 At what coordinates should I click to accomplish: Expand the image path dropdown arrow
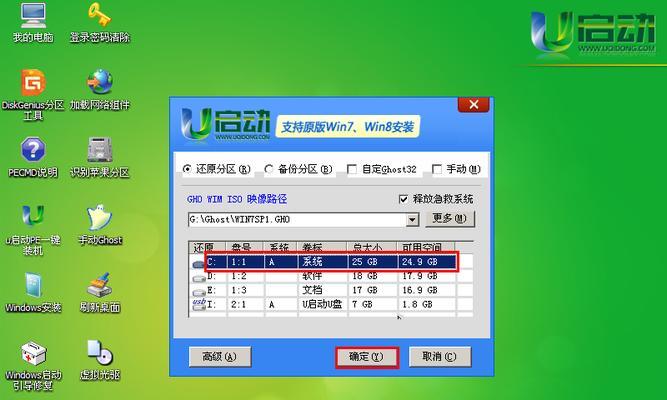click(412, 220)
